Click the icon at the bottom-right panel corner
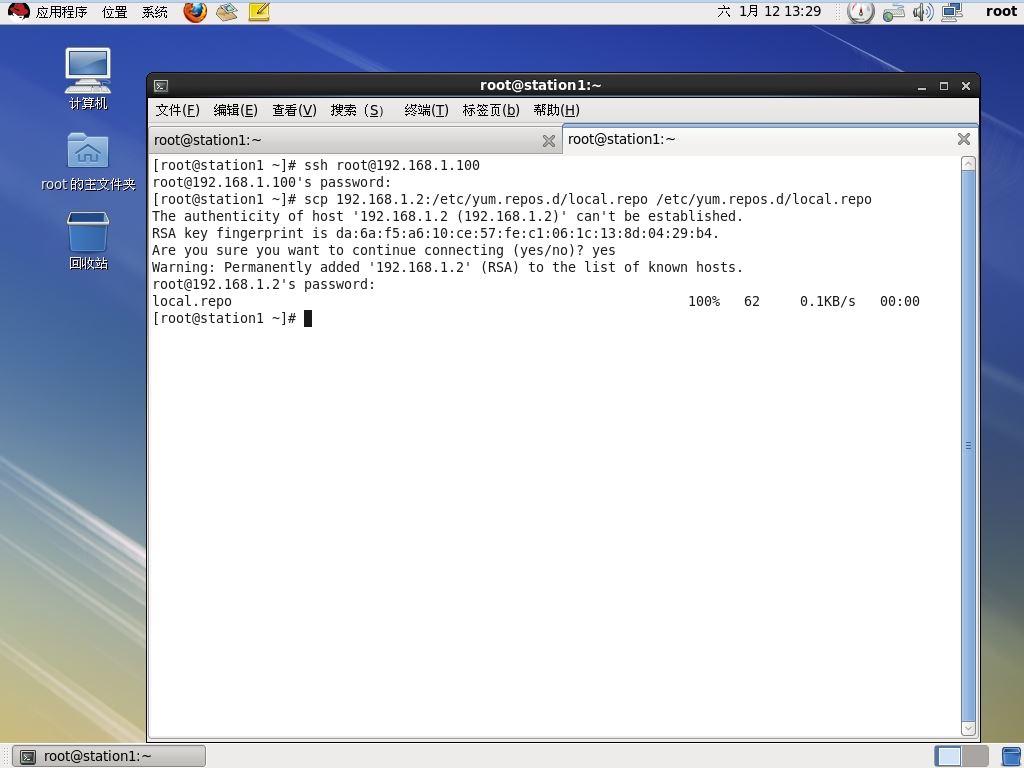 click(x=1013, y=756)
